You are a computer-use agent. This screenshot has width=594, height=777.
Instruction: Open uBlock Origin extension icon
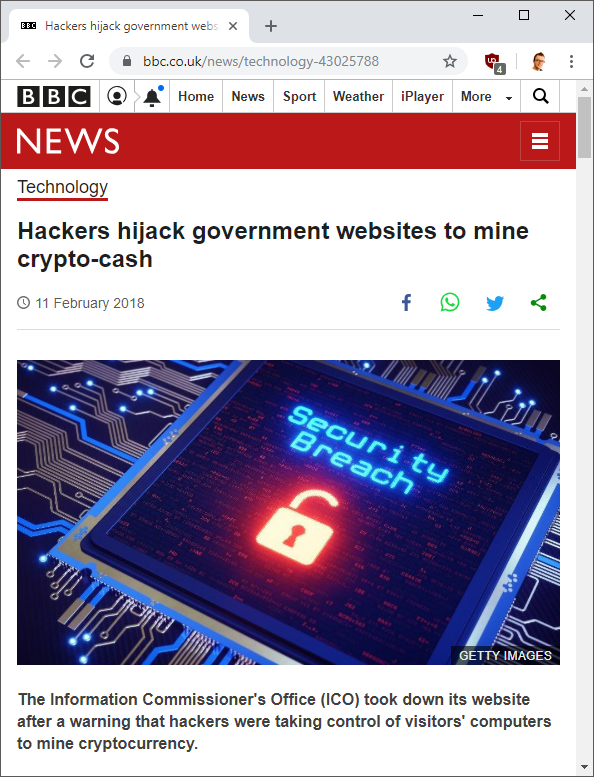click(x=494, y=62)
